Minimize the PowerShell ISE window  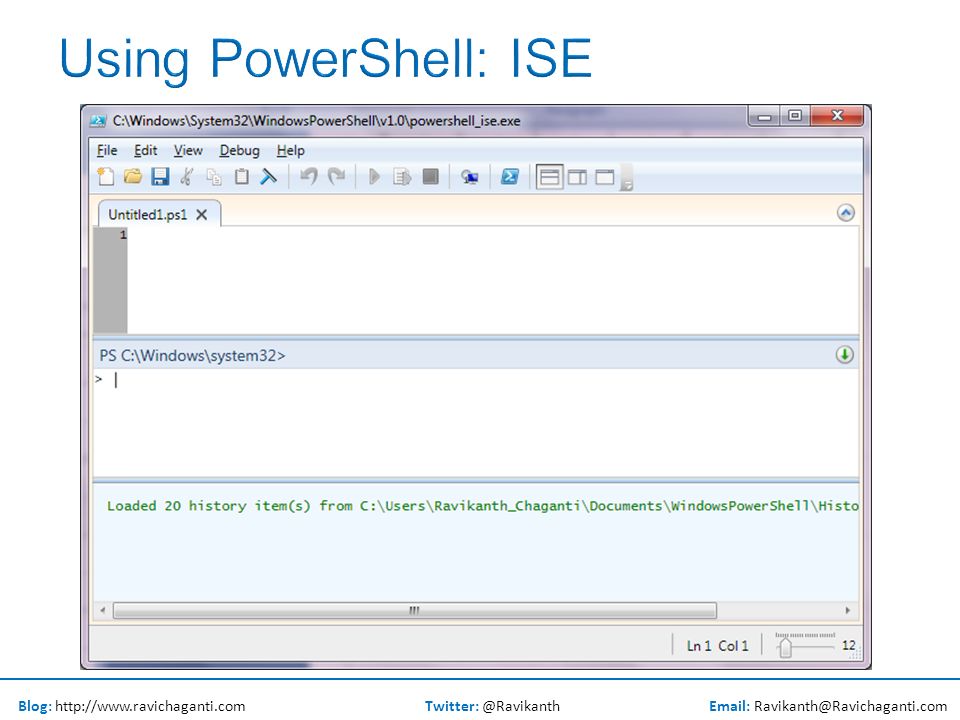click(x=764, y=116)
